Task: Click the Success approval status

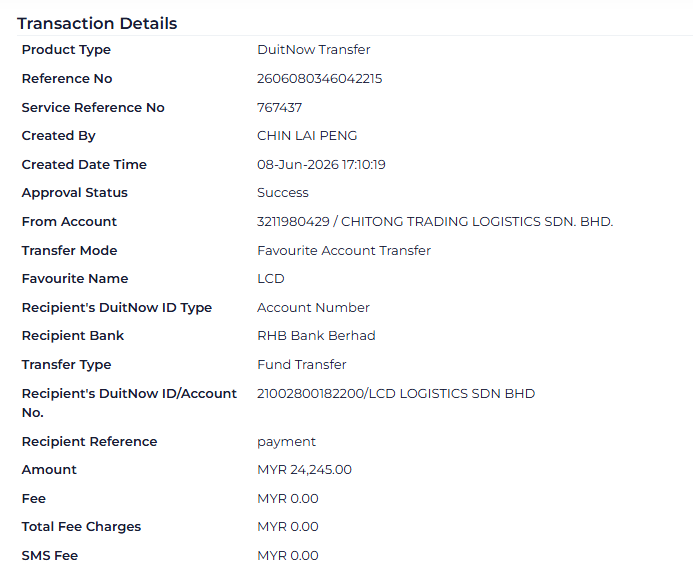Action: coord(283,193)
